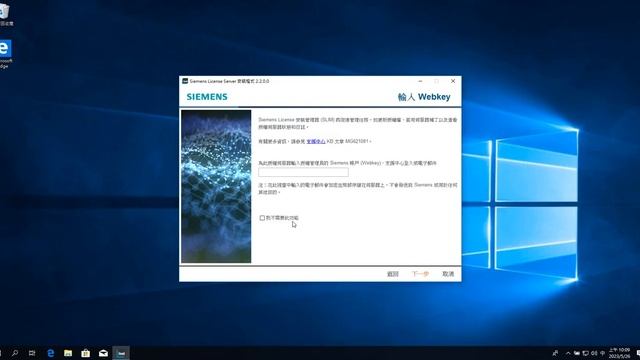Expand hidden system tray icons chevron
This screenshot has width=640, height=360.
click(x=568, y=353)
